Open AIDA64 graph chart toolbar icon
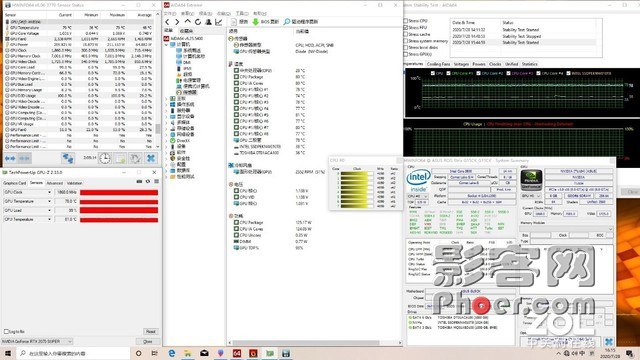This screenshot has height=360, width=640. 219,22
